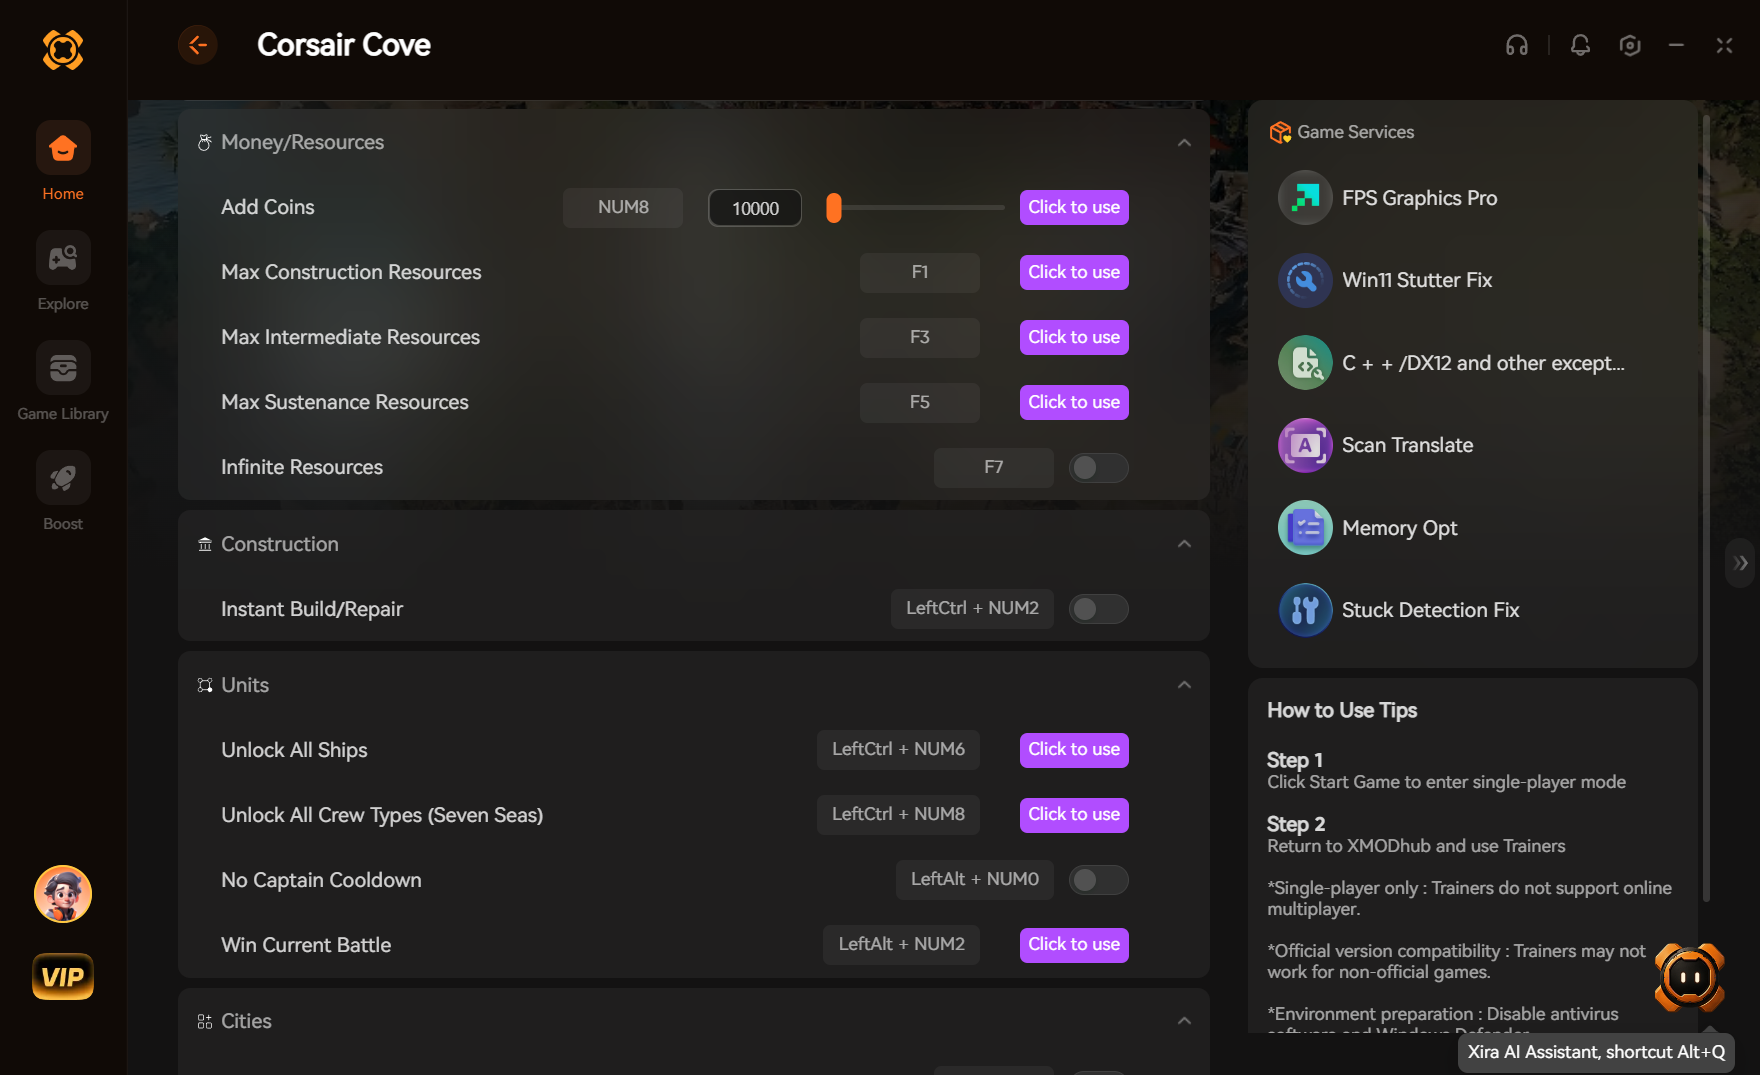Click the FPS Graphics Pro label
This screenshot has height=1075, width=1760.
(x=1419, y=198)
